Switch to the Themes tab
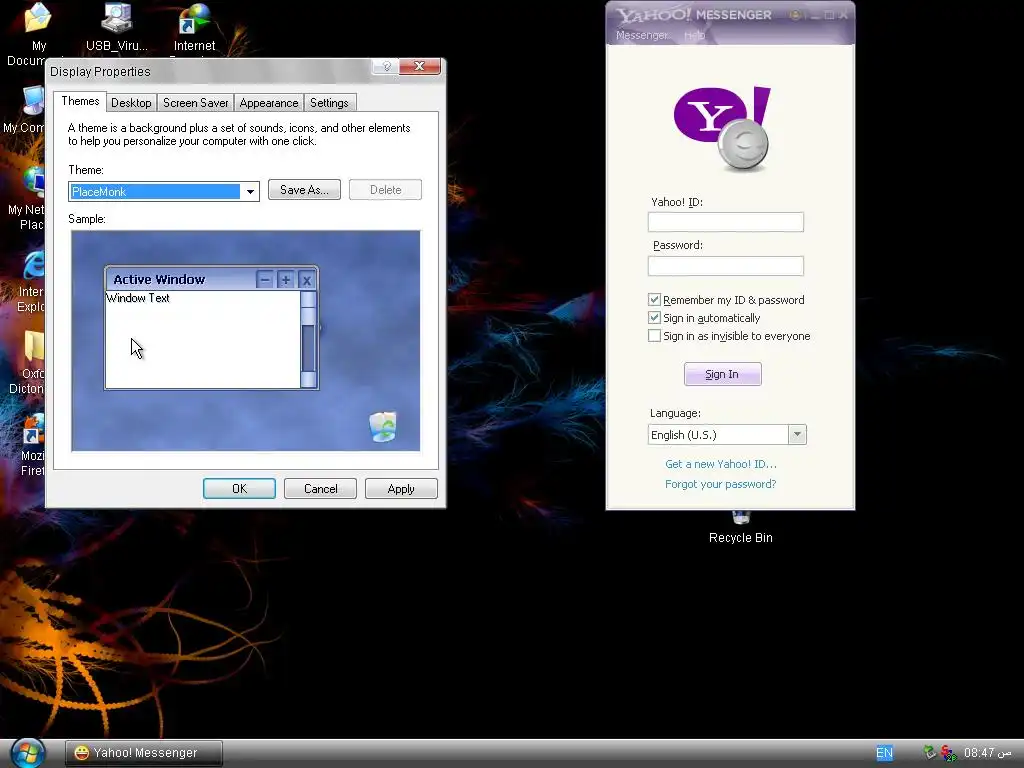This screenshot has width=1024, height=768. pos(80,101)
